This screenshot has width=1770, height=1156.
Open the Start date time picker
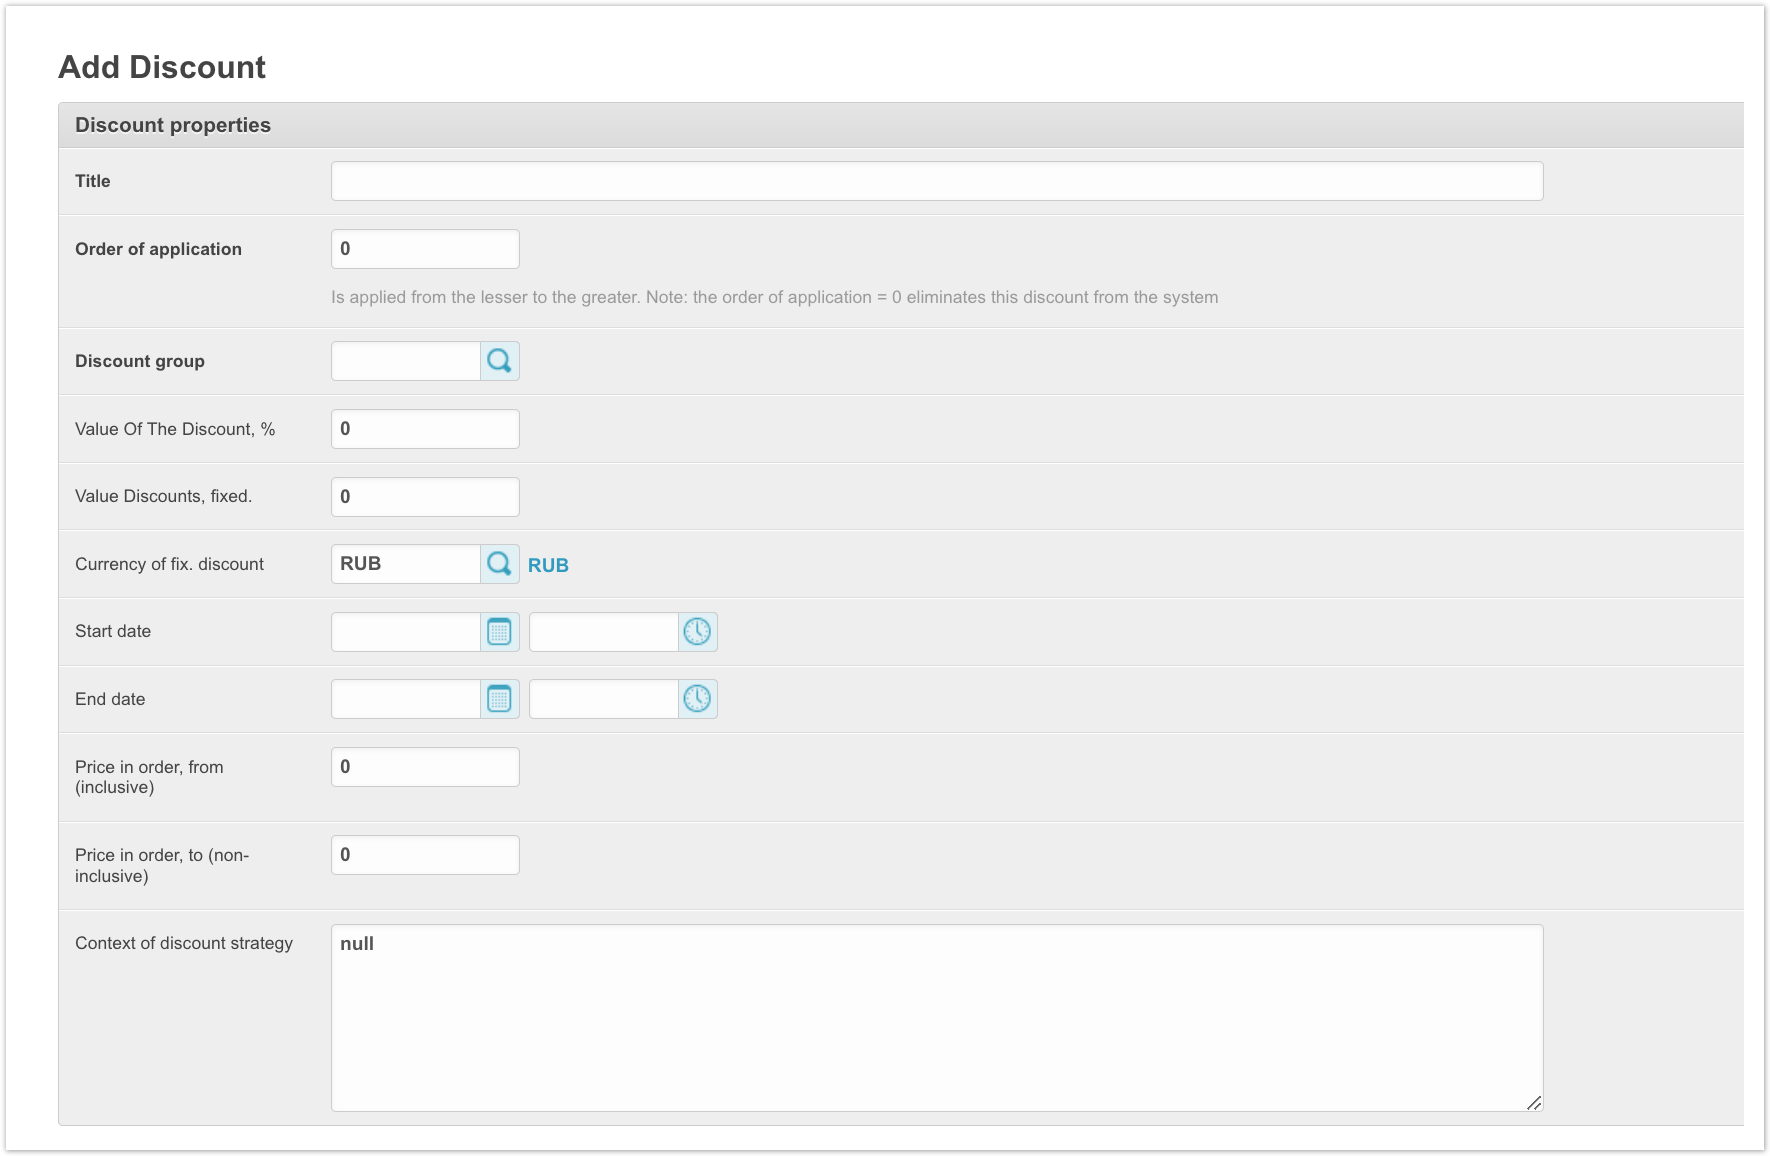[x=697, y=632]
